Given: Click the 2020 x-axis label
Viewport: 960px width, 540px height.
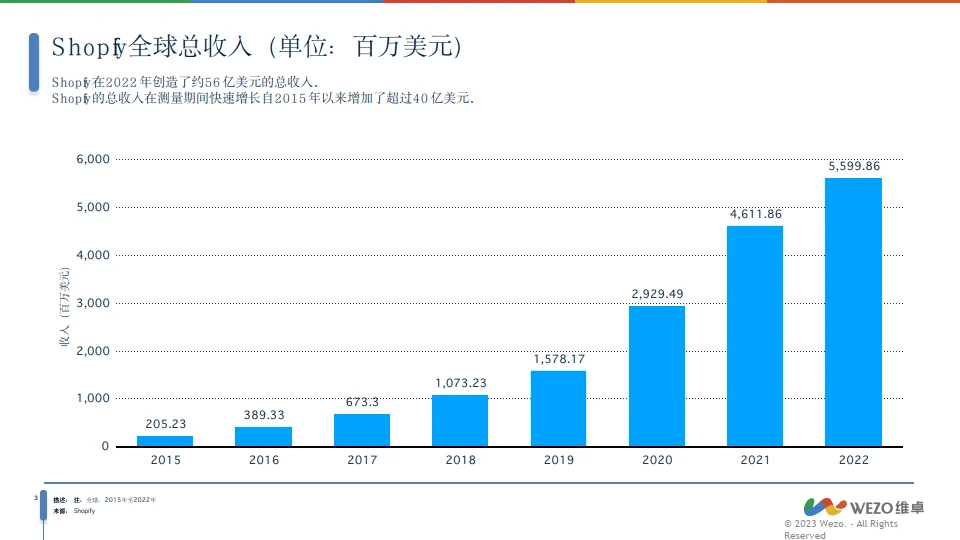Looking at the screenshot, I should pos(657,460).
